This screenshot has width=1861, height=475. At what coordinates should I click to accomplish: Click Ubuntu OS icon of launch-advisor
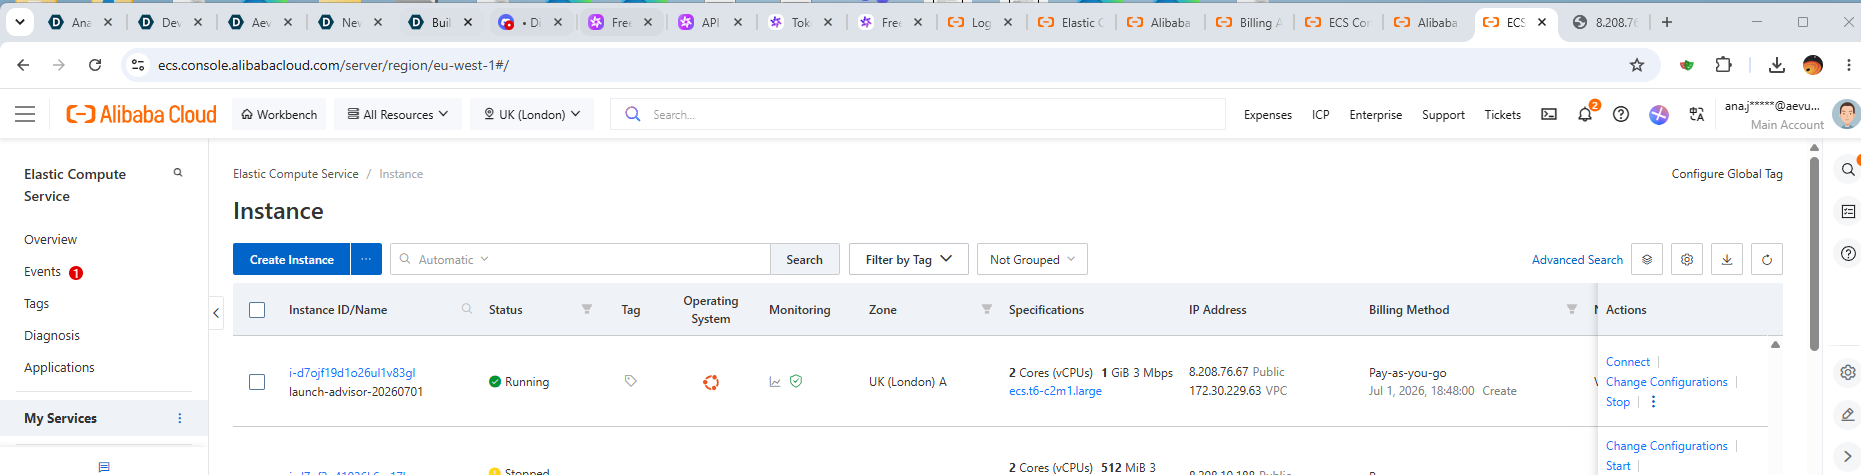click(x=711, y=382)
